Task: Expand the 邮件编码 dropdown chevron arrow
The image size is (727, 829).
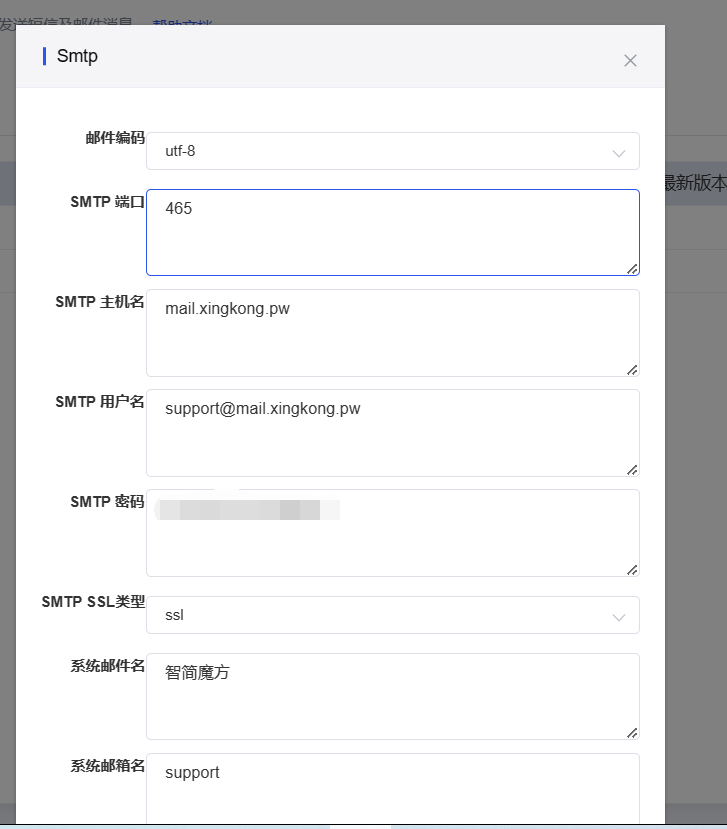Action: pos(619,153)
